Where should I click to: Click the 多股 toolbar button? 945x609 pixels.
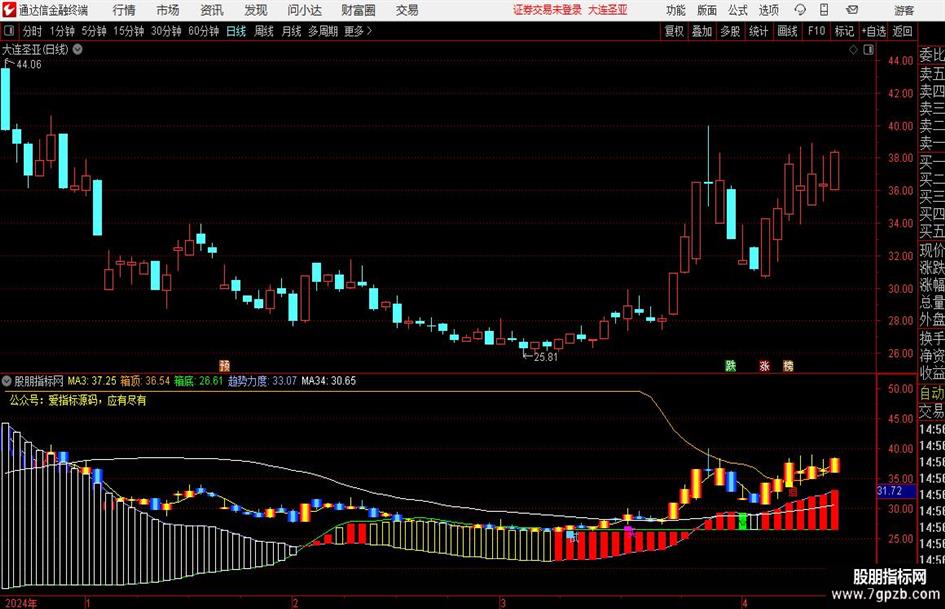coord(730,31)
